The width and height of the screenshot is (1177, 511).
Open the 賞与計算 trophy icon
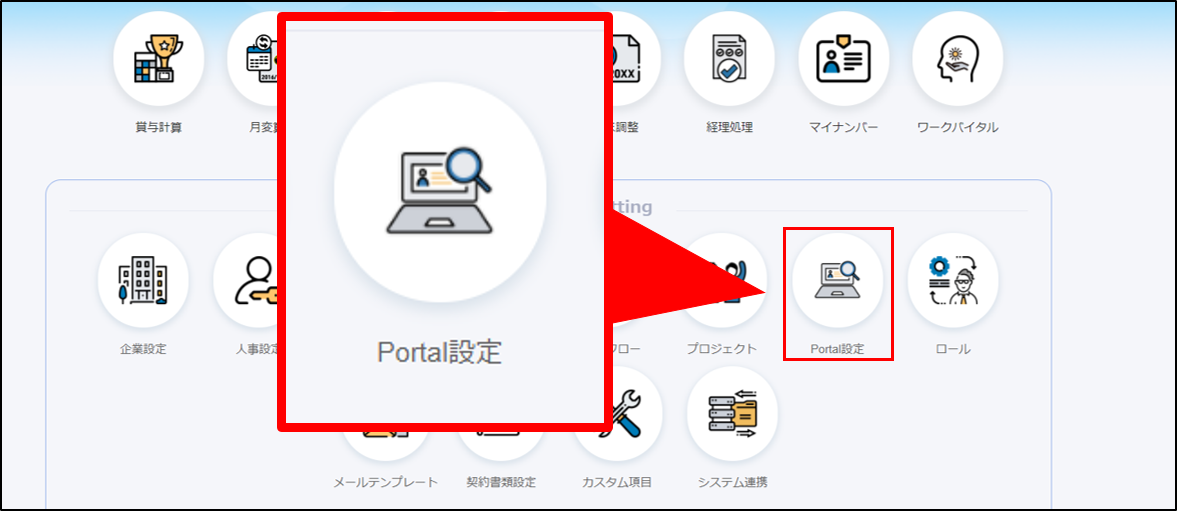[x=158, y=58]
